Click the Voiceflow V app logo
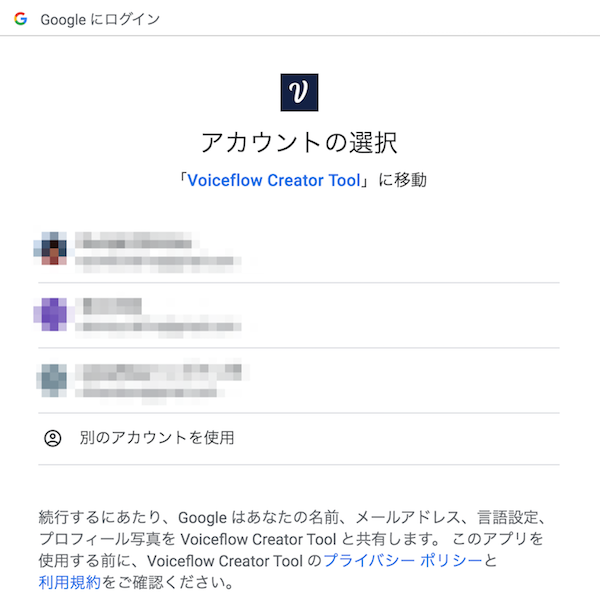Viewport: 600px width, 596px height. [299, 93]
